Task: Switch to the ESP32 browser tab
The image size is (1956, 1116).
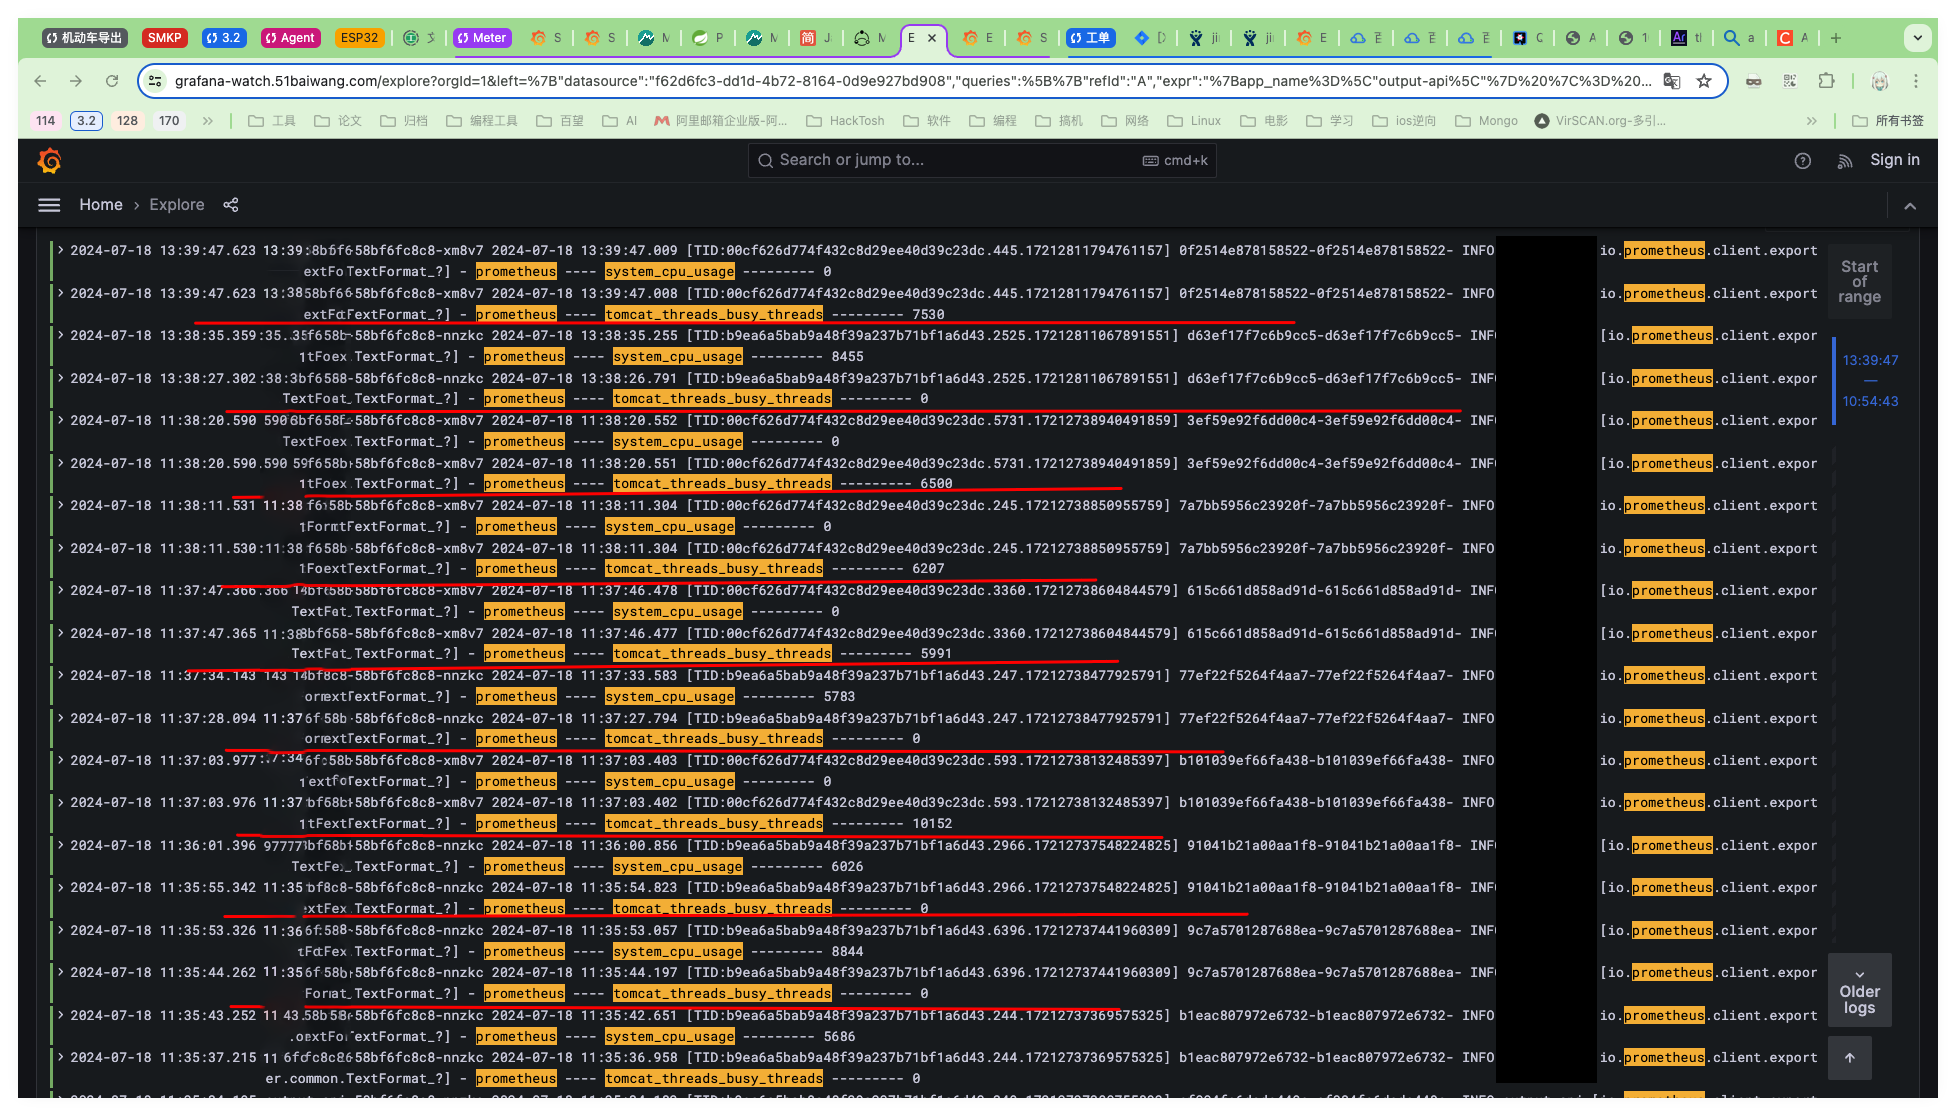Action: 359,38
